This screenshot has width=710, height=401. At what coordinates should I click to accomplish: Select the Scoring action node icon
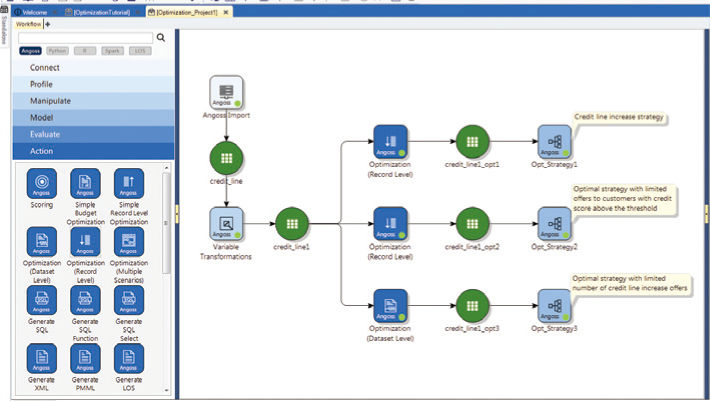[x=42, y=184]
